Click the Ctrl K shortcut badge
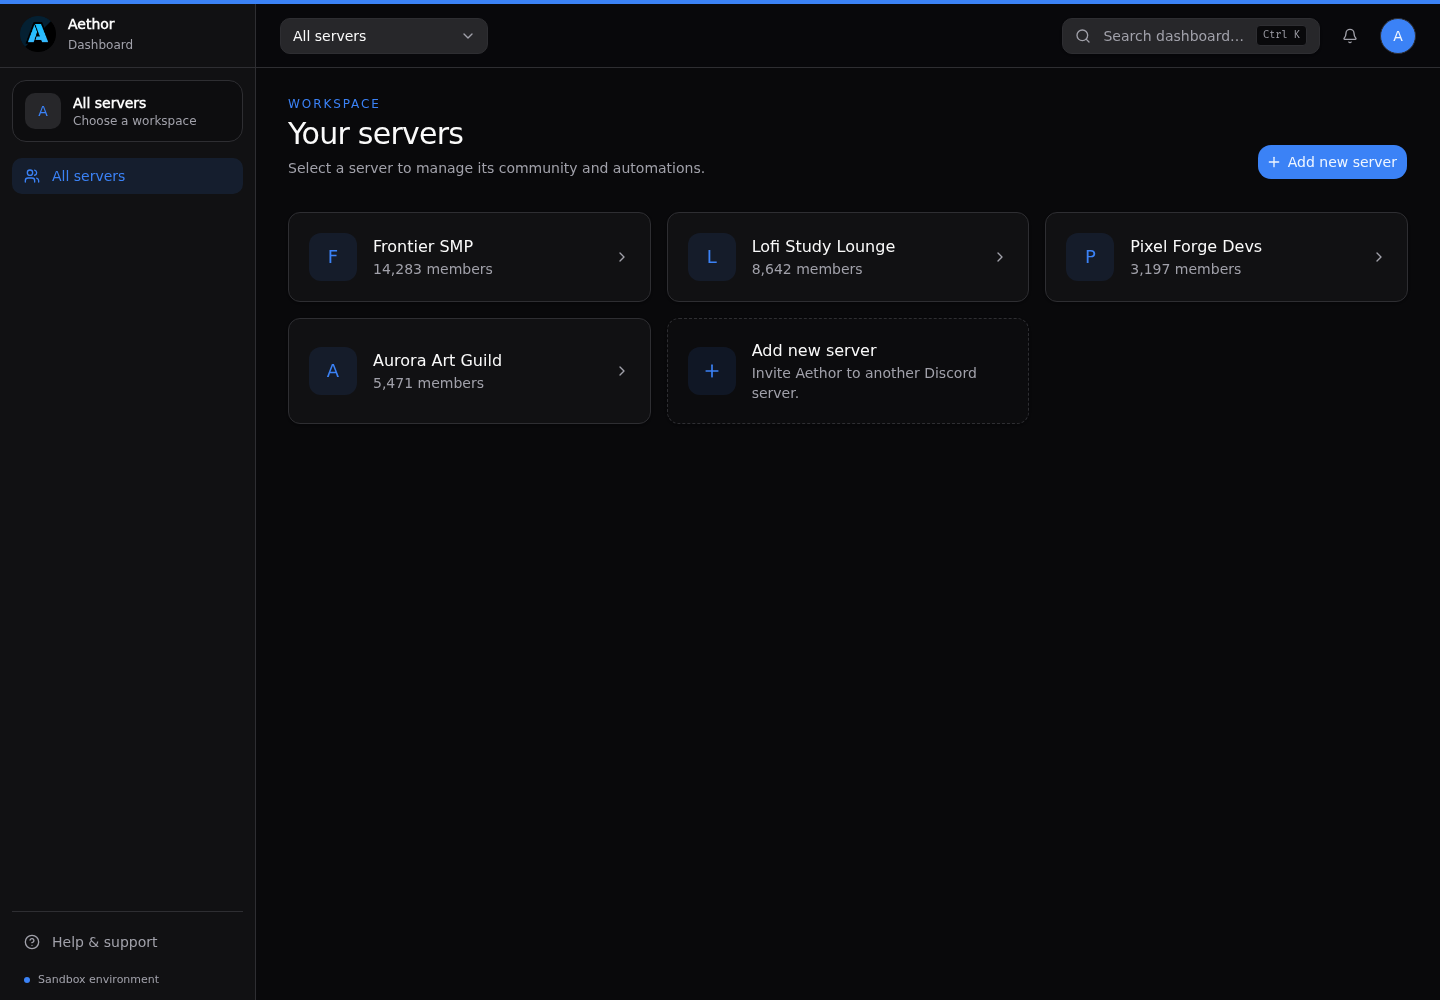The width and height of the screenshot is (1440, 1000). click(1281, 35)
